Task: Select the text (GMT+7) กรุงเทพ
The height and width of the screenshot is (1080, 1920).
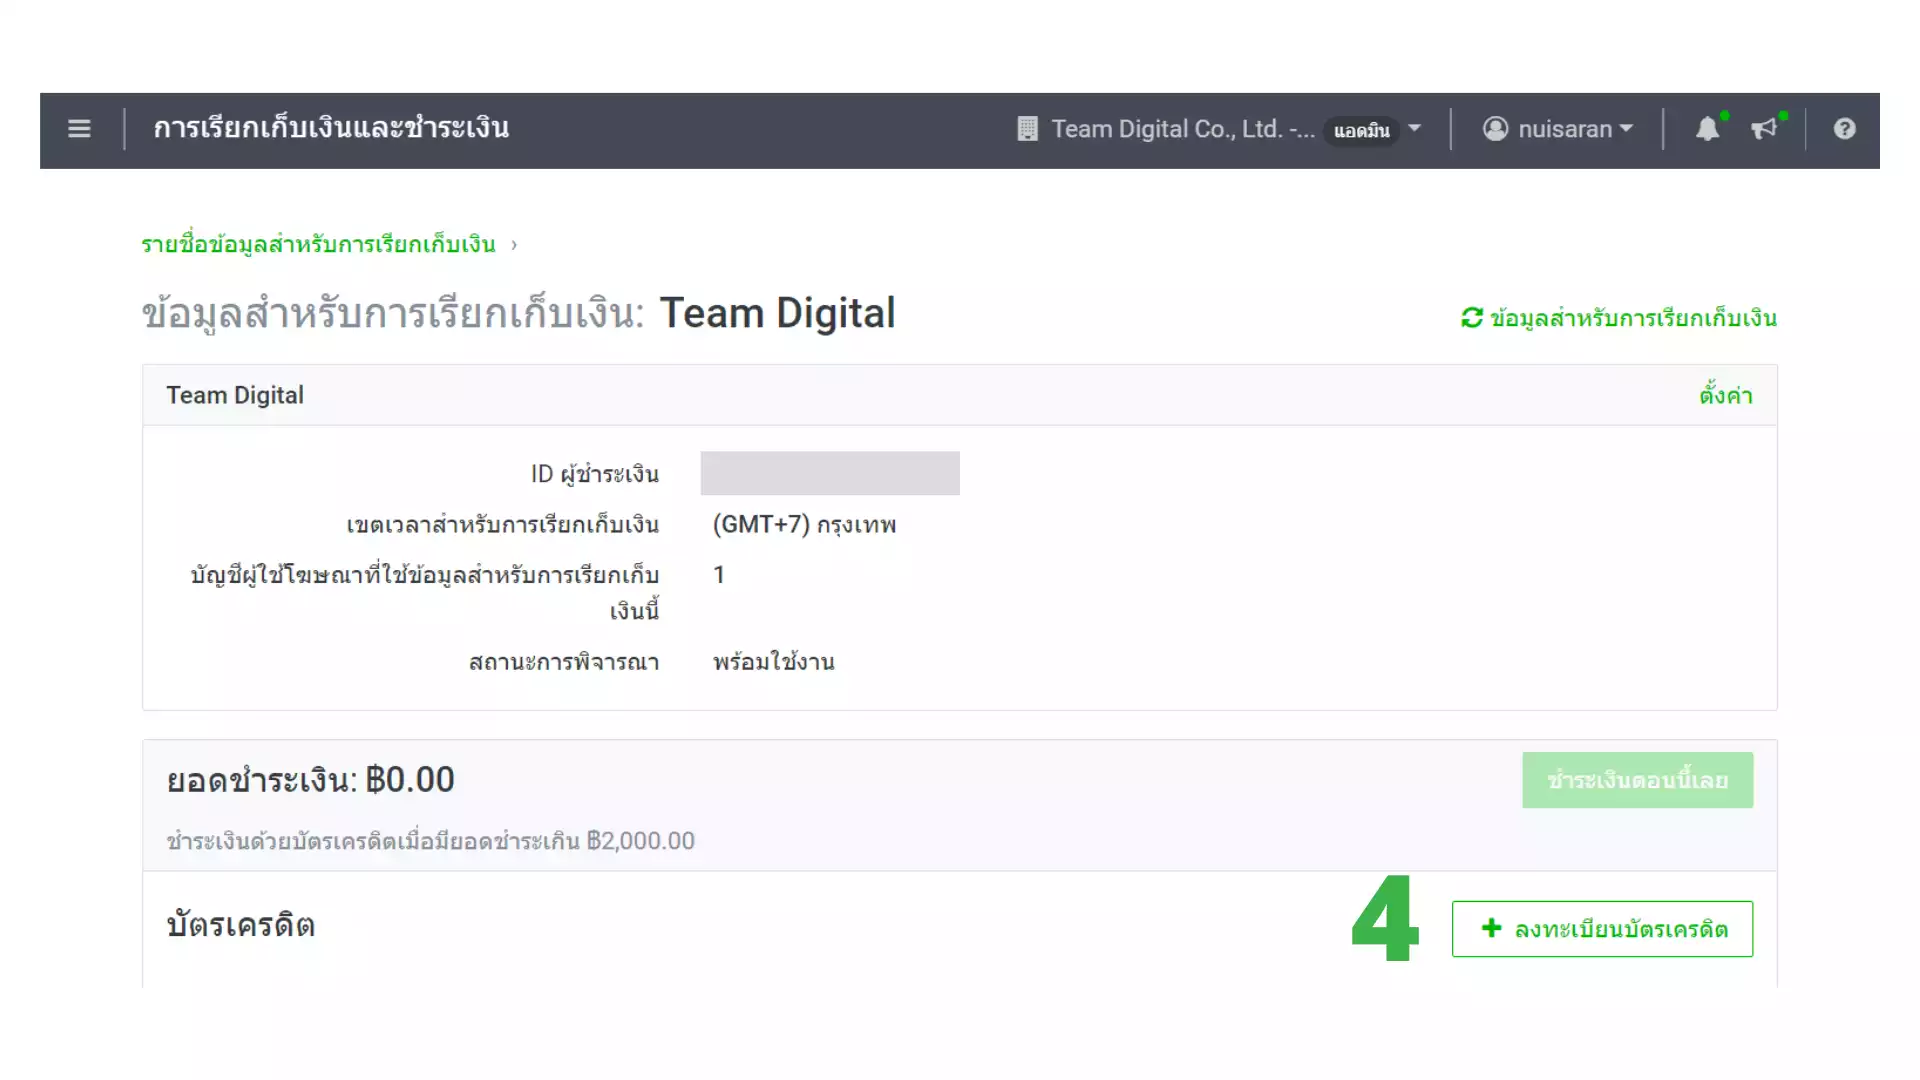Action: click(804, 525)
